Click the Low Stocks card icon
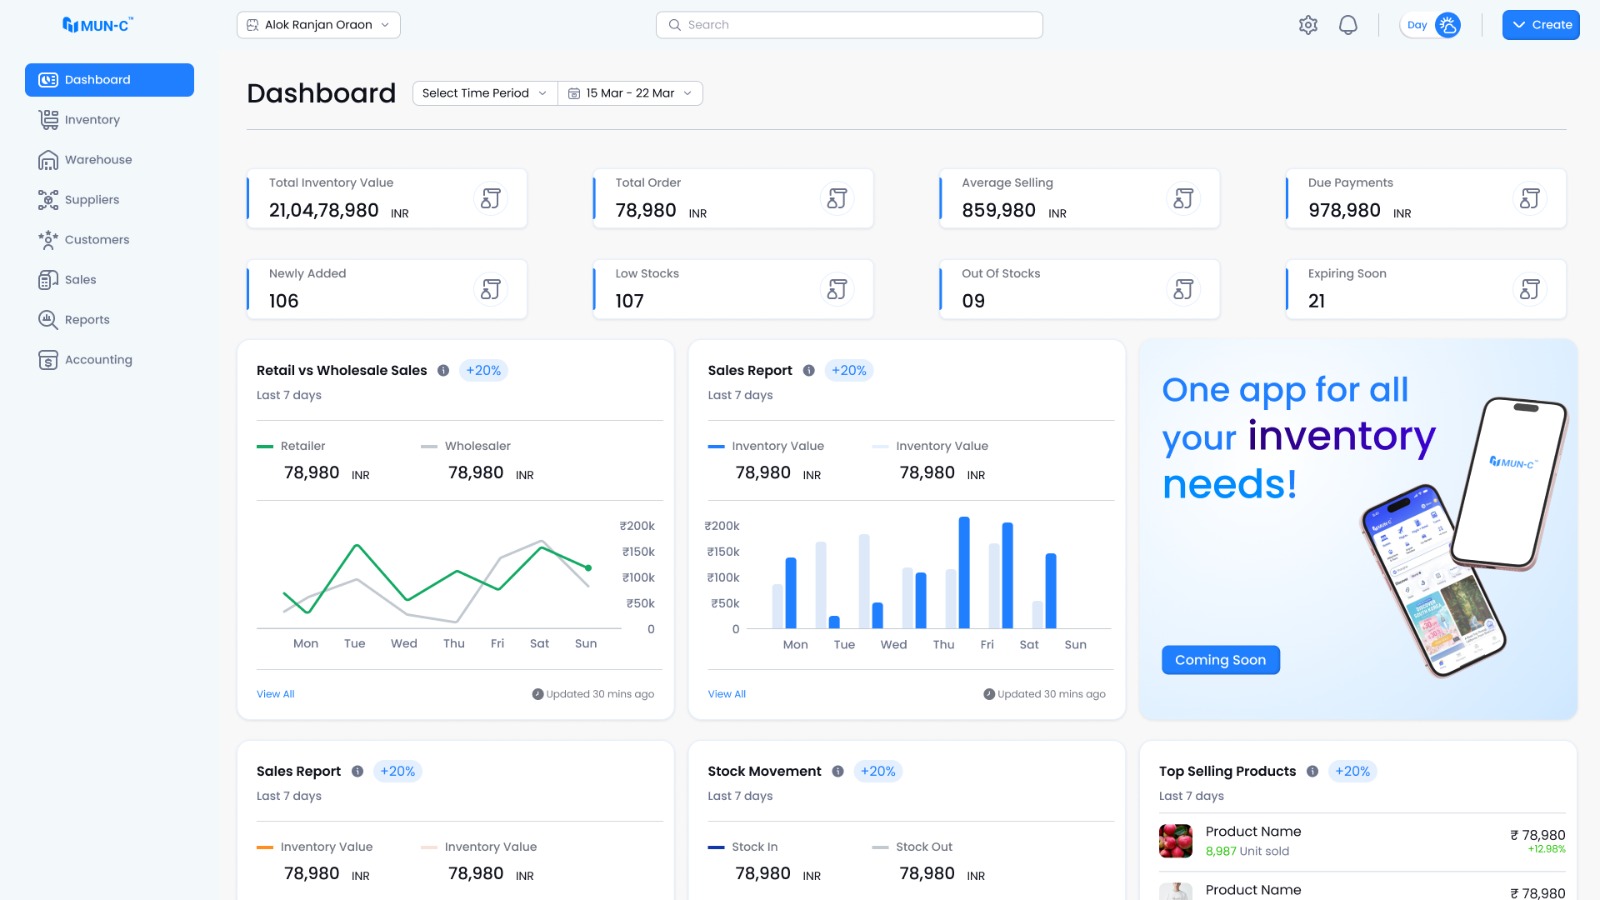The image size is (1600, 900). coord(837,290)
